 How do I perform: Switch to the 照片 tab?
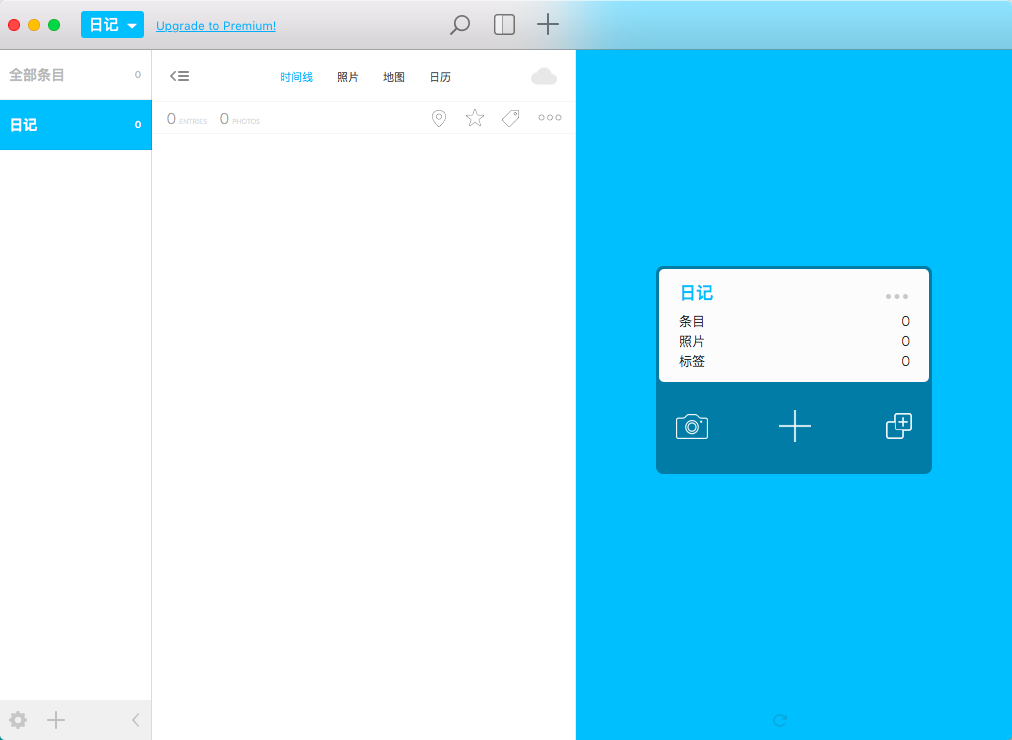coord(347,77)
